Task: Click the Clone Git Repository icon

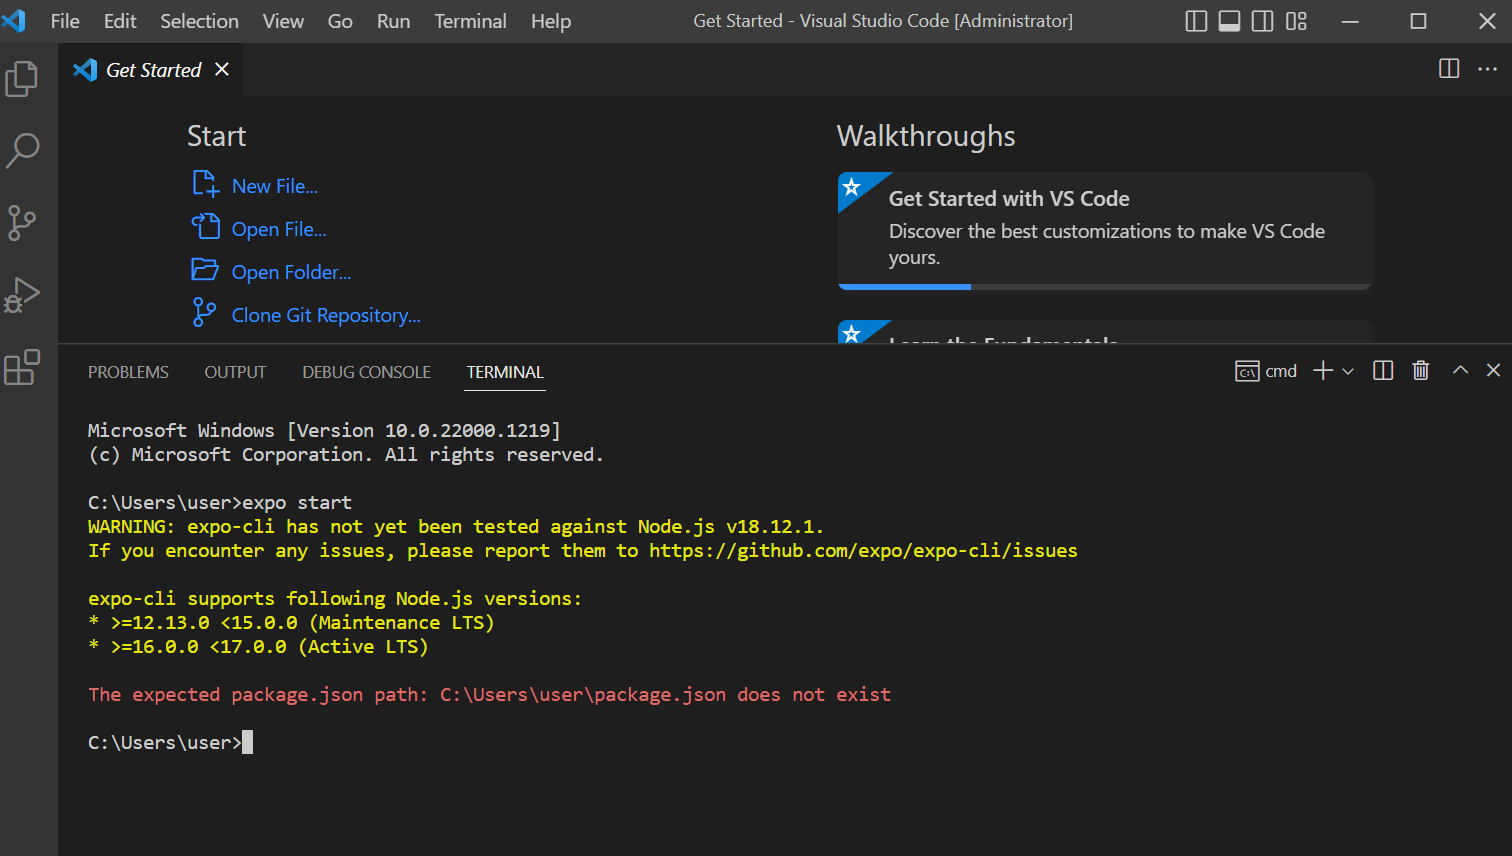Action: pos(204,313)
